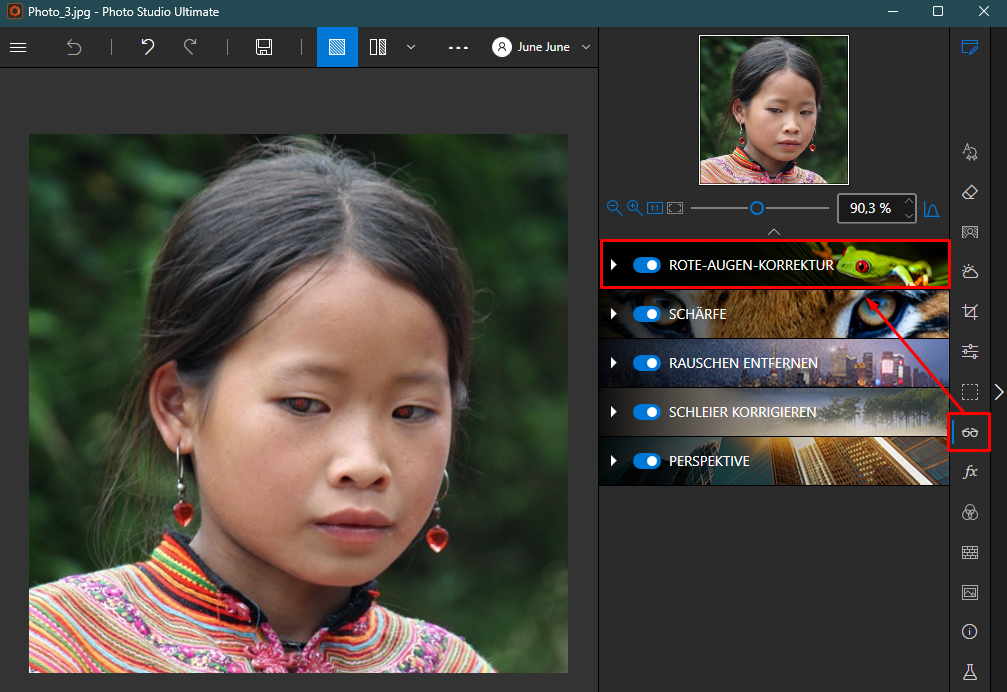Open the adjustment sliders panel icon
This screenshot has width=1007, height=692.
coord(969,351)
